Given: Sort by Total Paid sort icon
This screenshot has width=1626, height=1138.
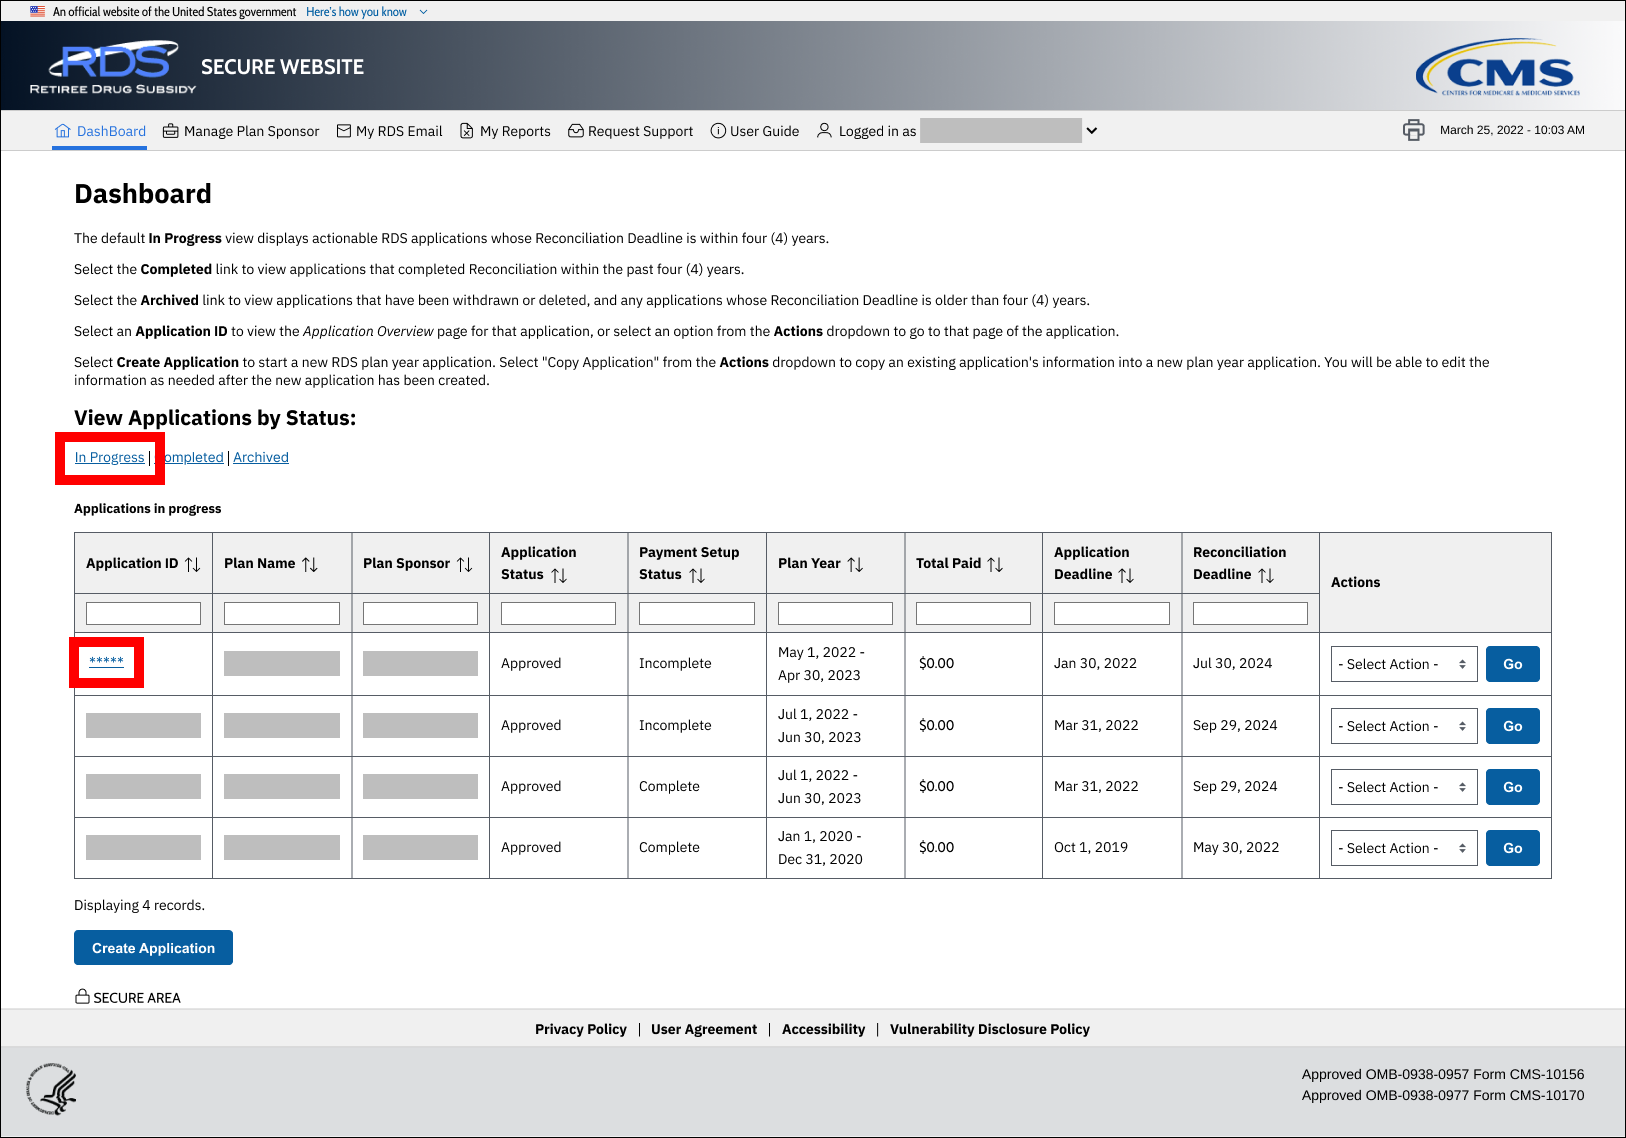Looking at the screenshot, I should coord(995,564).
